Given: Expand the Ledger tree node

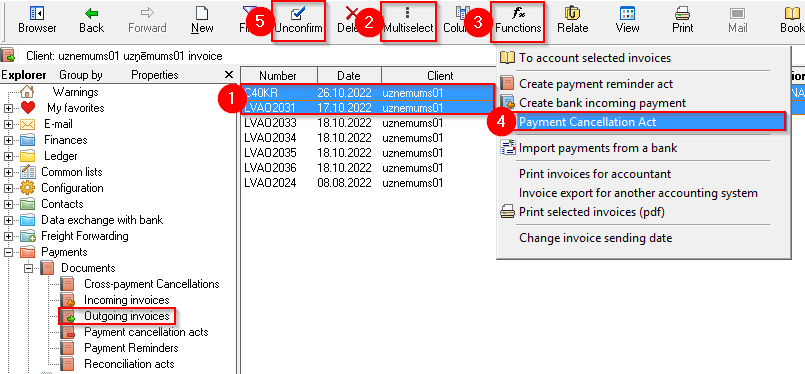Looking at the screenshot, I should (x=8, y=156).
